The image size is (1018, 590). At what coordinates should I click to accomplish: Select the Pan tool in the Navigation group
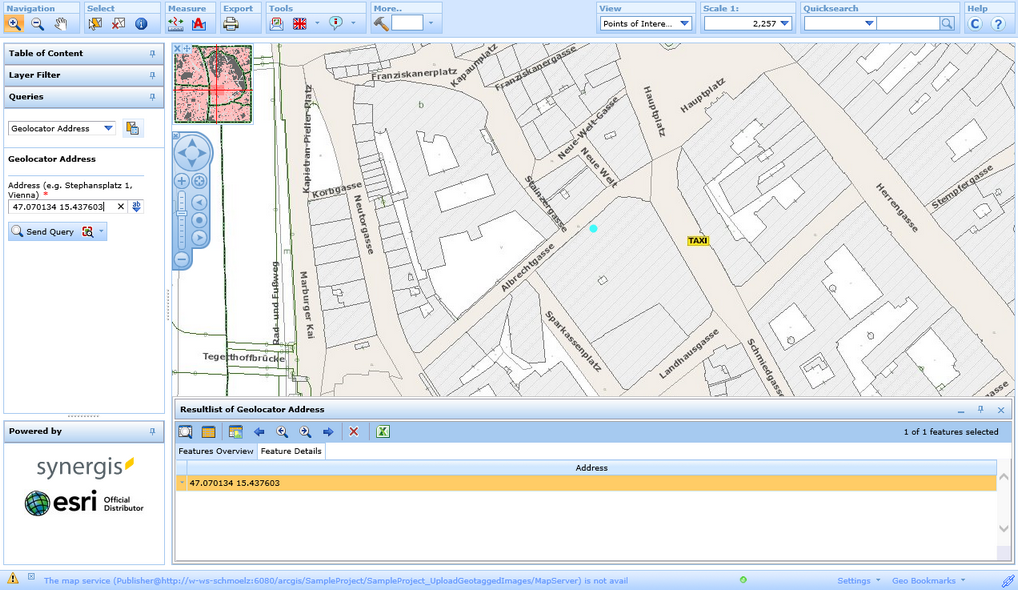coord(60,23)
